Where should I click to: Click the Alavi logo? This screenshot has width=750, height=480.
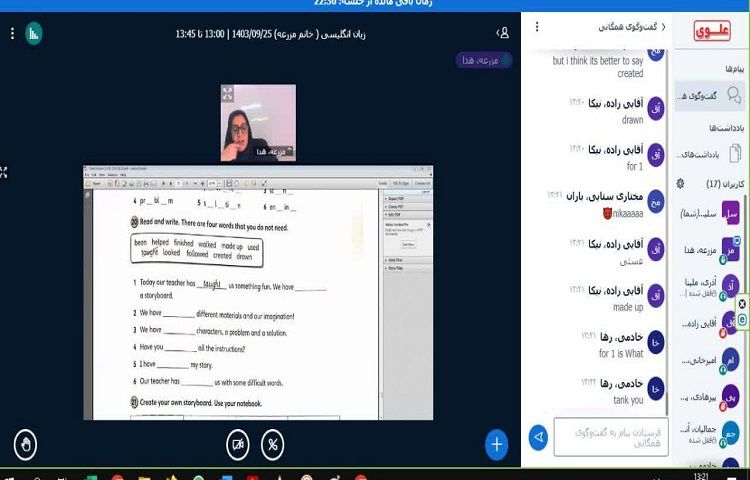711,31
